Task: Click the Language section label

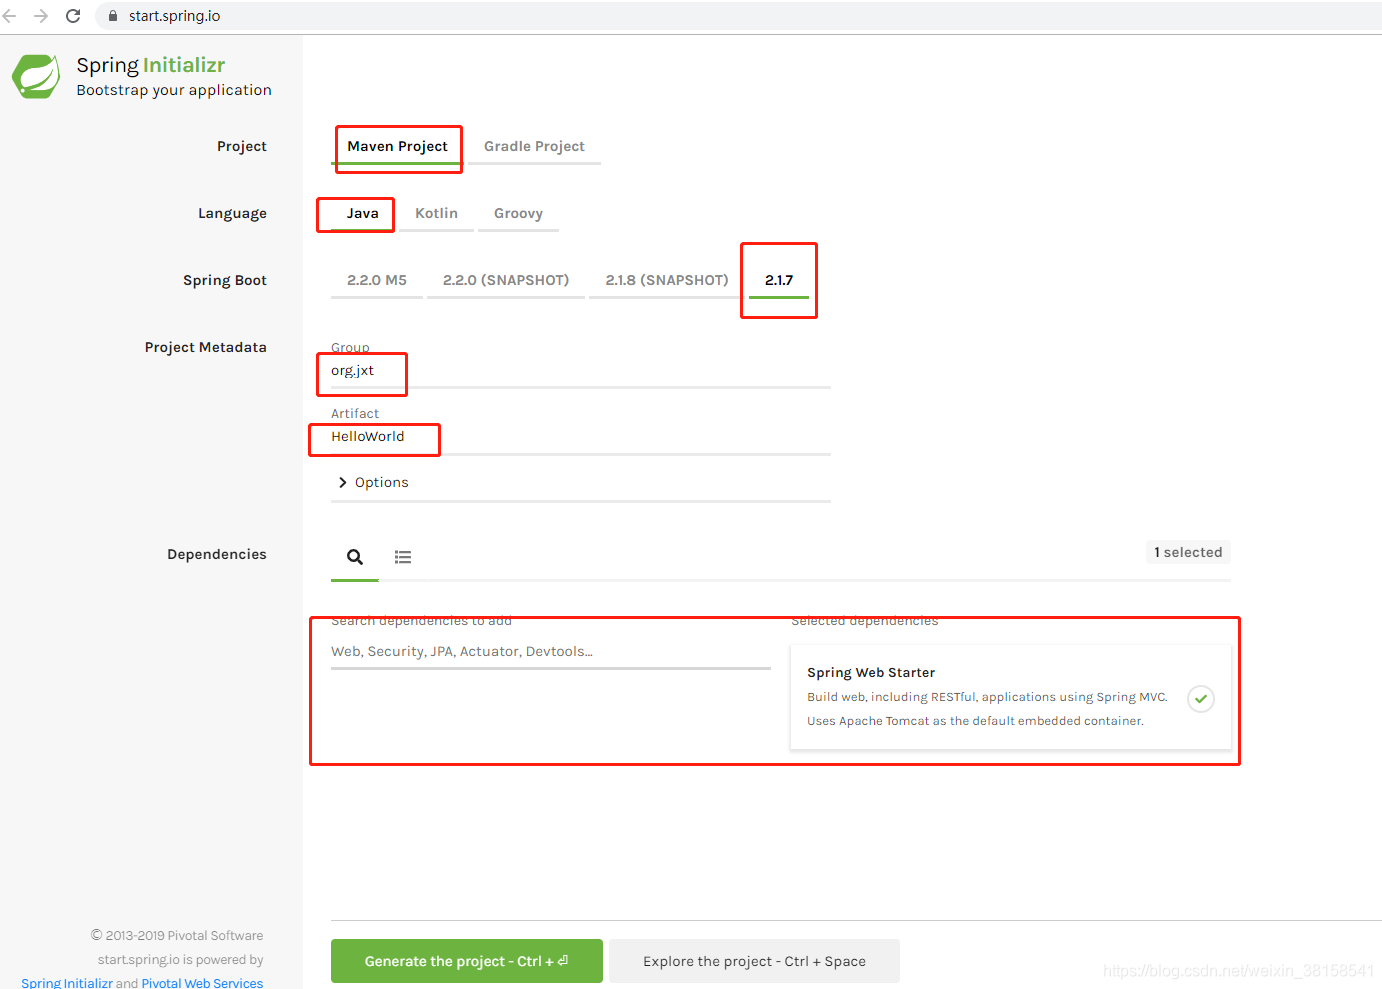Action: (232, 213)
